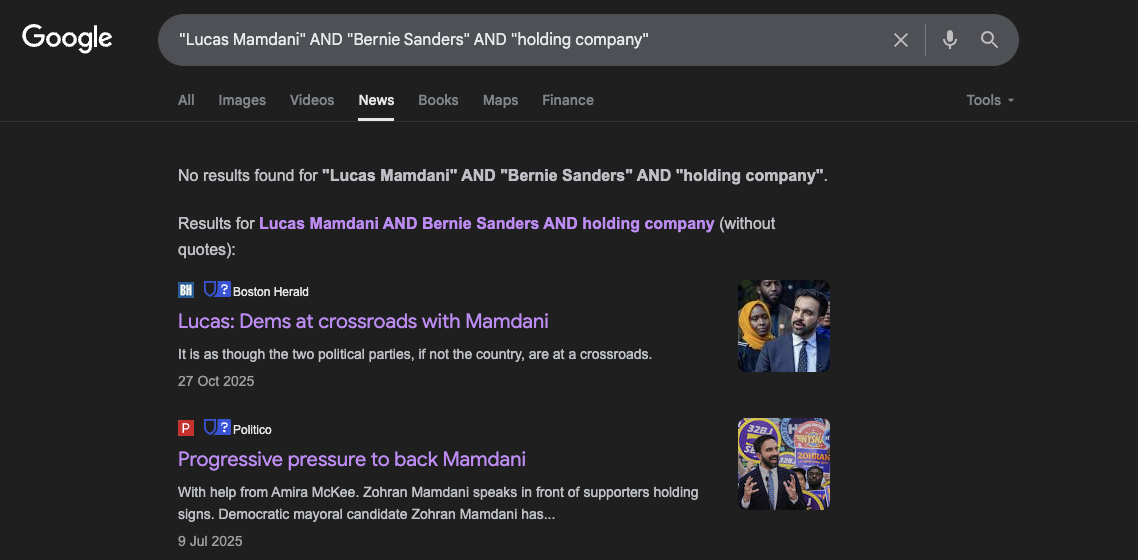This screenshot has width=1138, height=560.
Task: Click the Boston Herald article thumbnail
Action: tap(784, 326)
